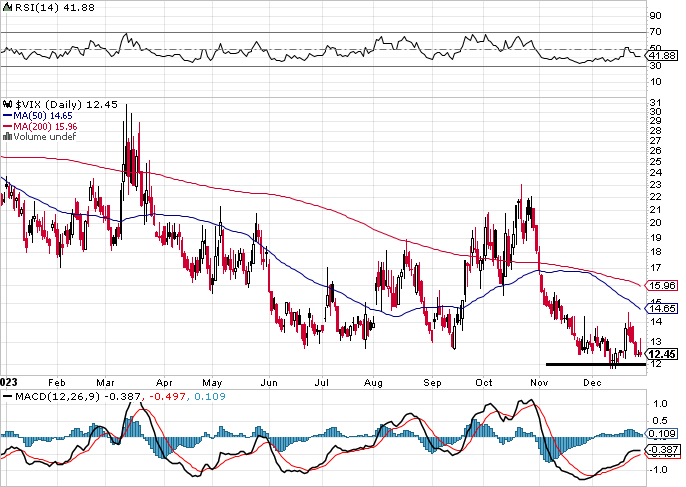Click the MACD(12,26,9) legend line marker

click(x=8, y=396)
